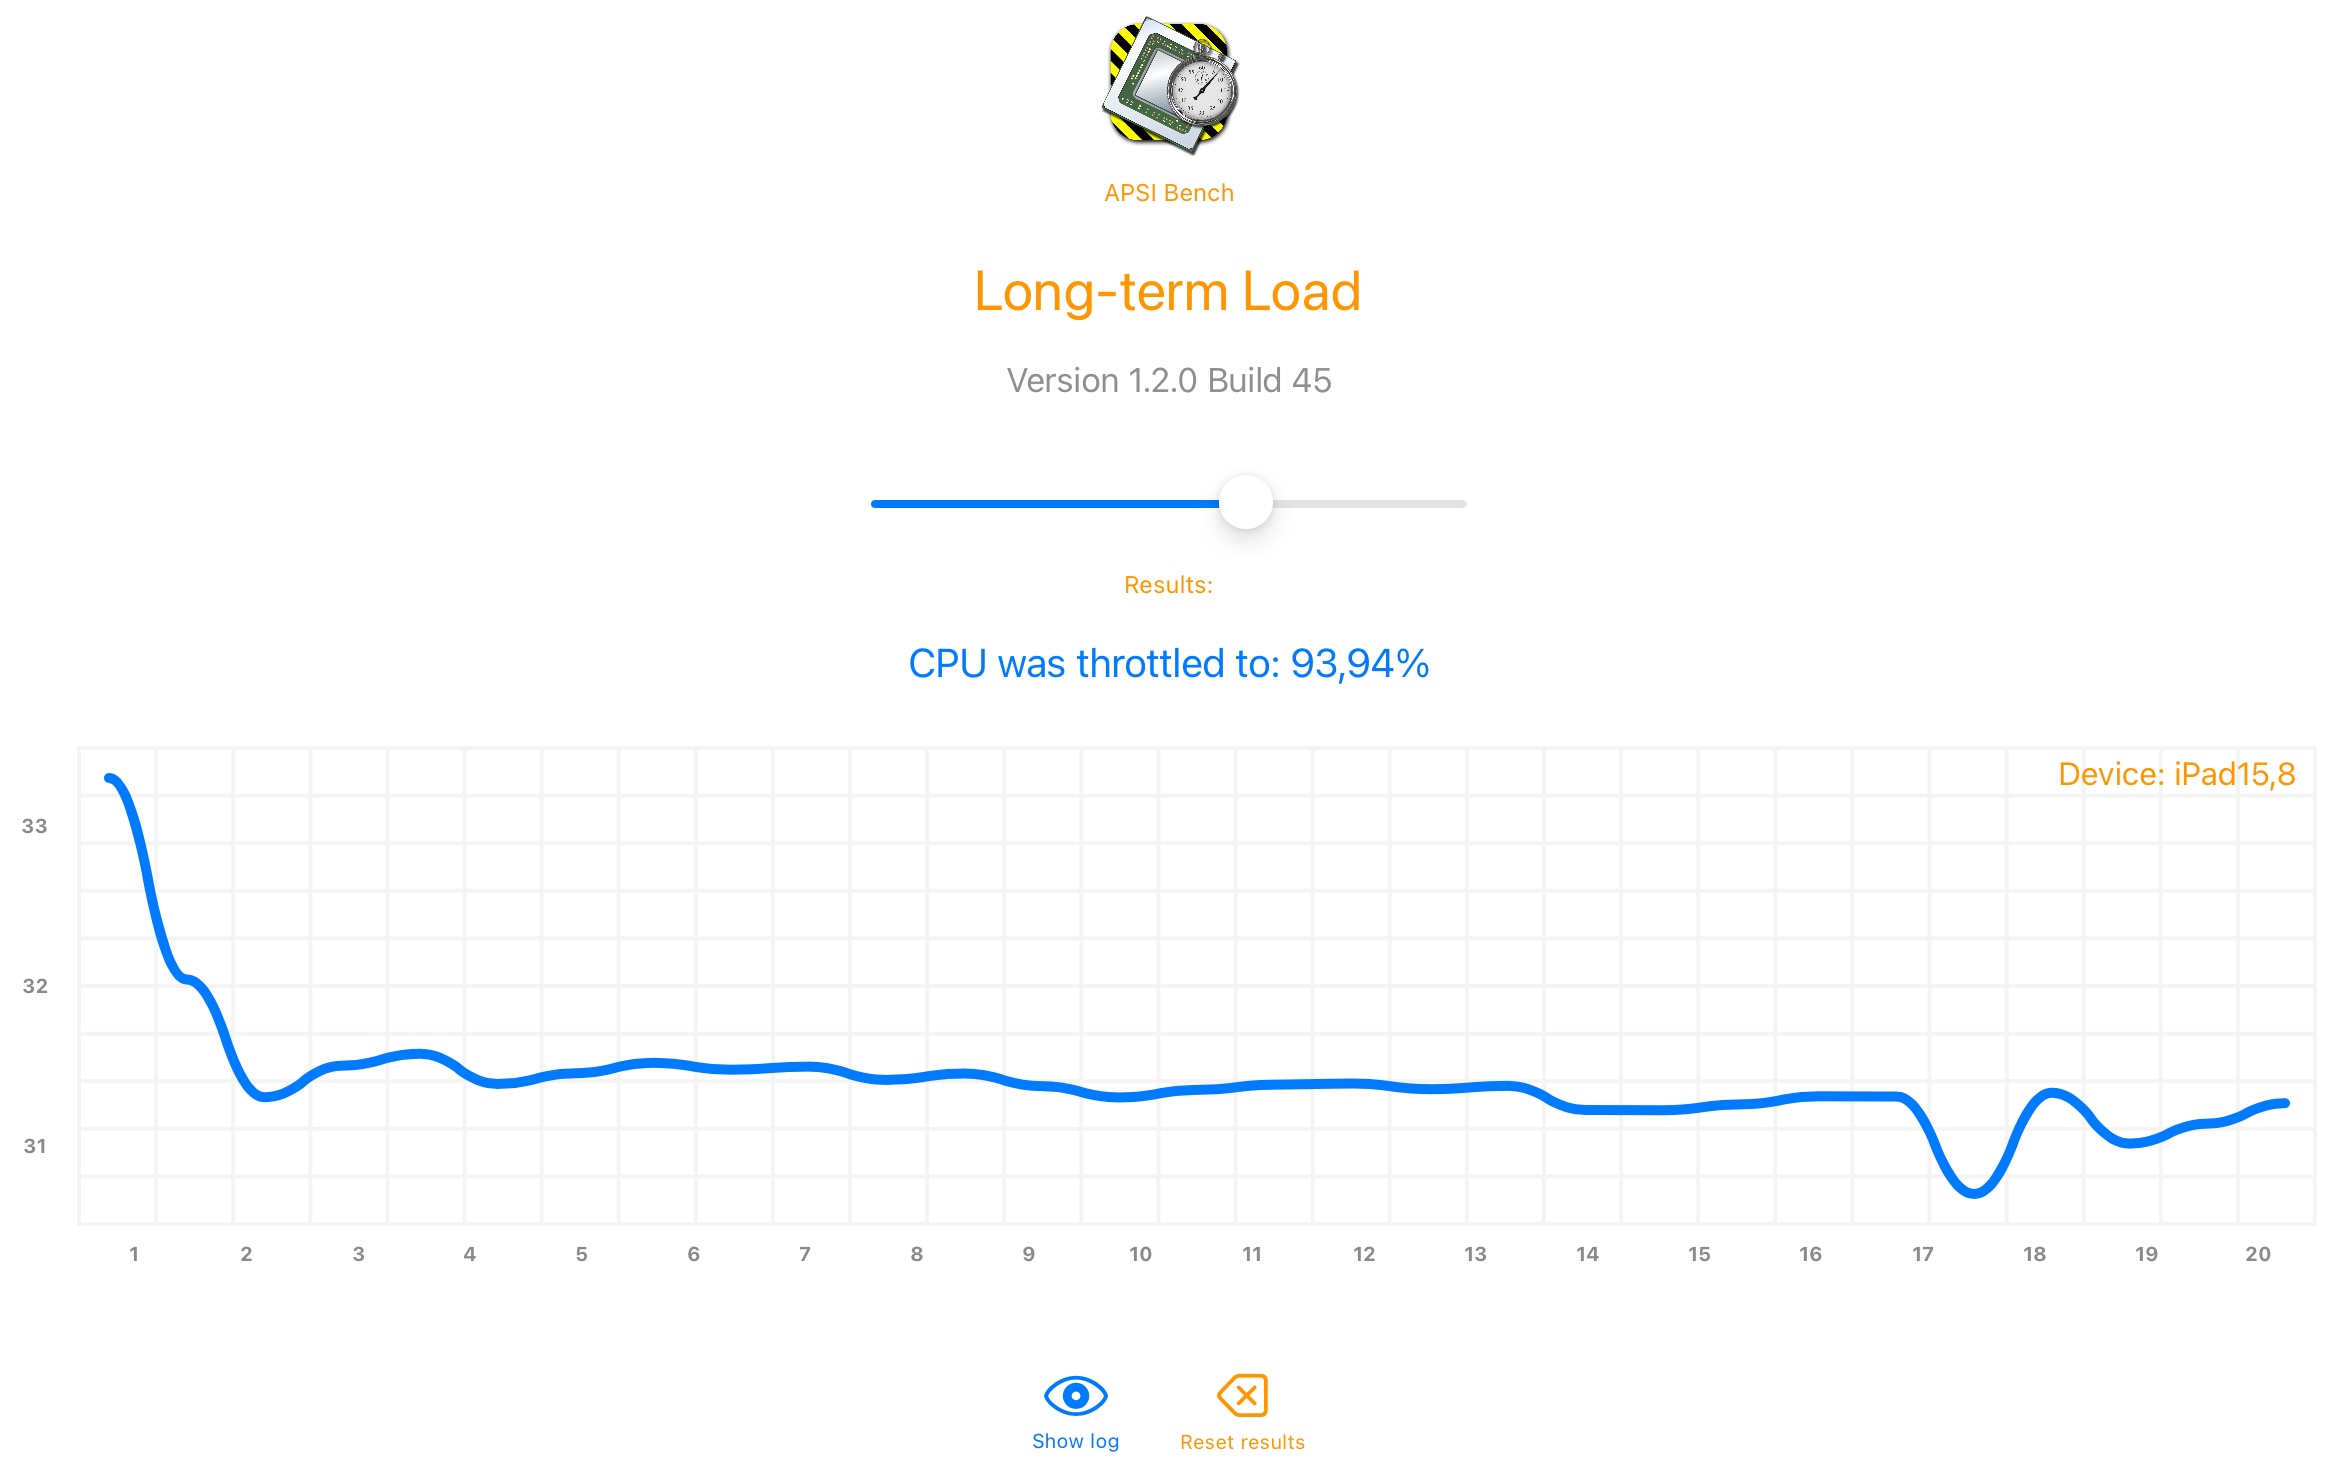Screen dimensions: 2349x1469
Task: Click x-axis label 20 on the chart
Action: [2258, 1254]
